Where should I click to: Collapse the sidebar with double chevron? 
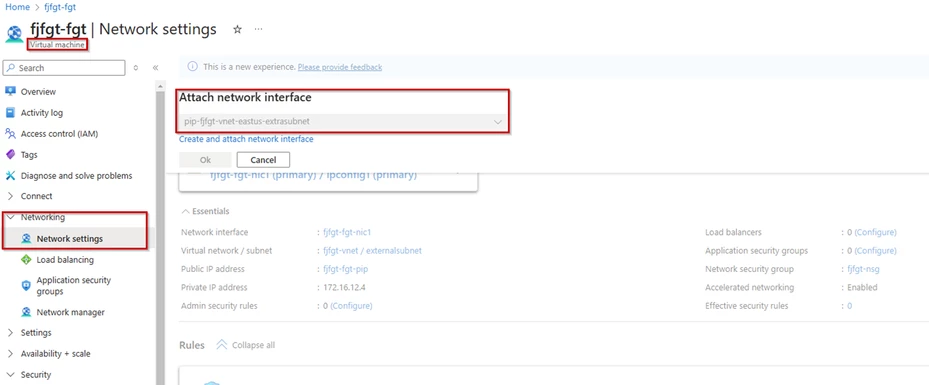point(155,68)
